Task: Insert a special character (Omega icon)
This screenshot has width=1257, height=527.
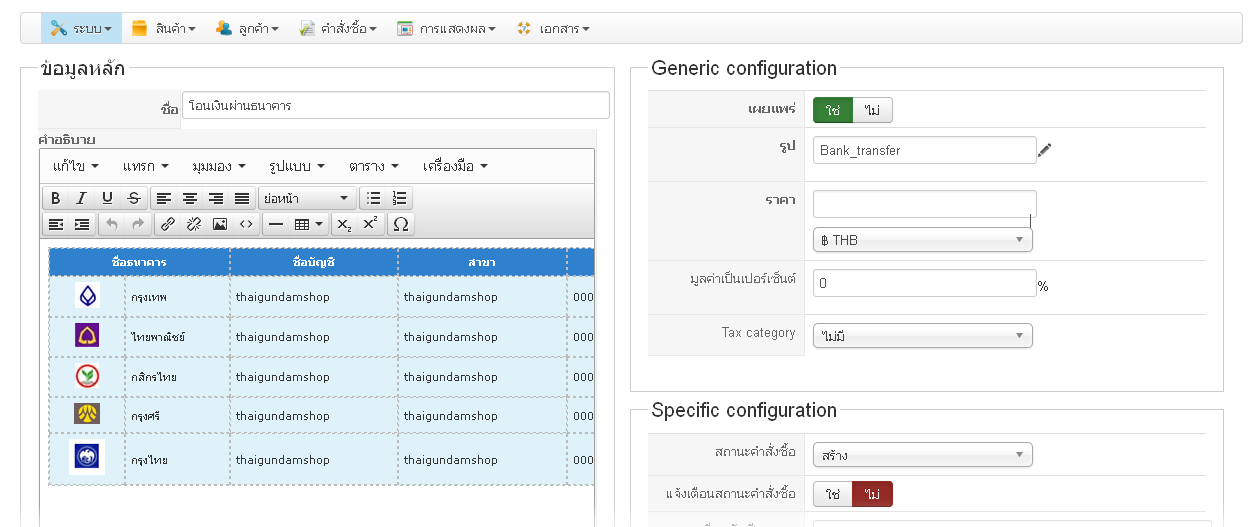Action: pyautogui.click(x=400, y=224)
